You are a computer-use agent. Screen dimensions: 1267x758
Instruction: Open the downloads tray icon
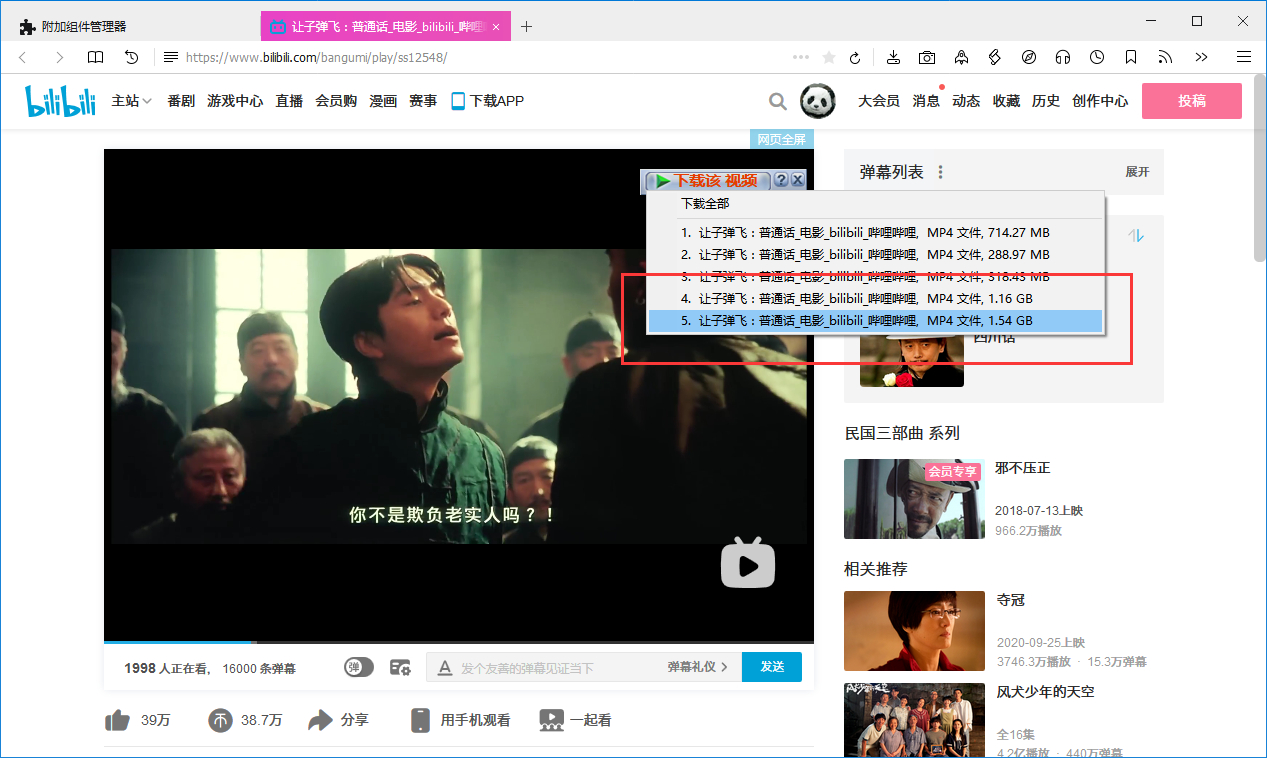tap(894, 57)
